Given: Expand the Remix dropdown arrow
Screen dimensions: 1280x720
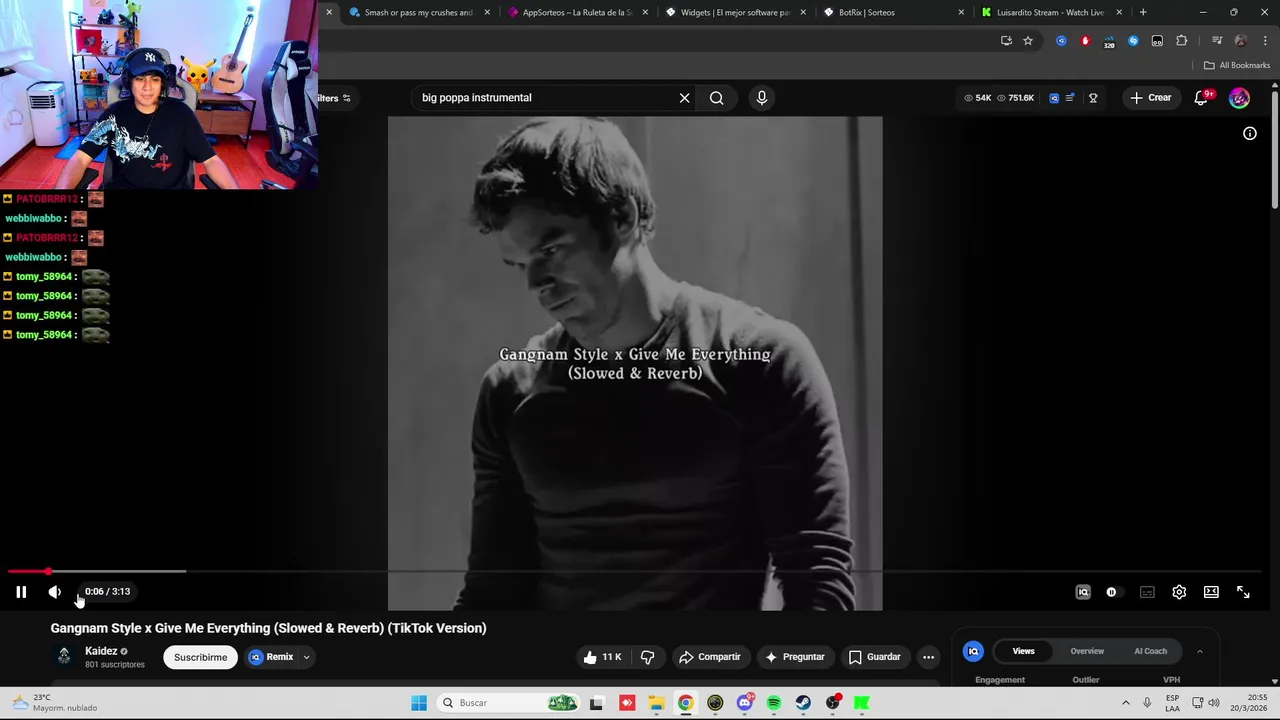Looking at the screenshot, I should [306, 657].
